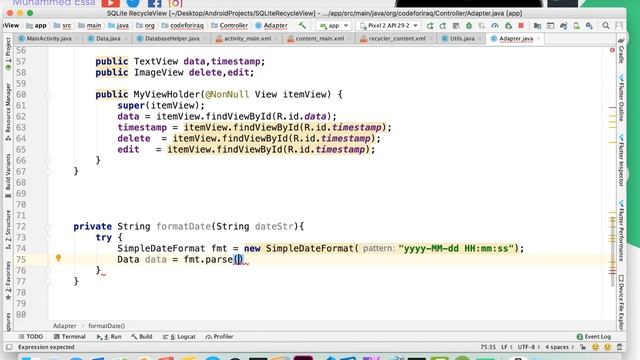Collapse the formatDate method on line 72
The height and width of the screenshot is (360, 640).
coord(48,227)
